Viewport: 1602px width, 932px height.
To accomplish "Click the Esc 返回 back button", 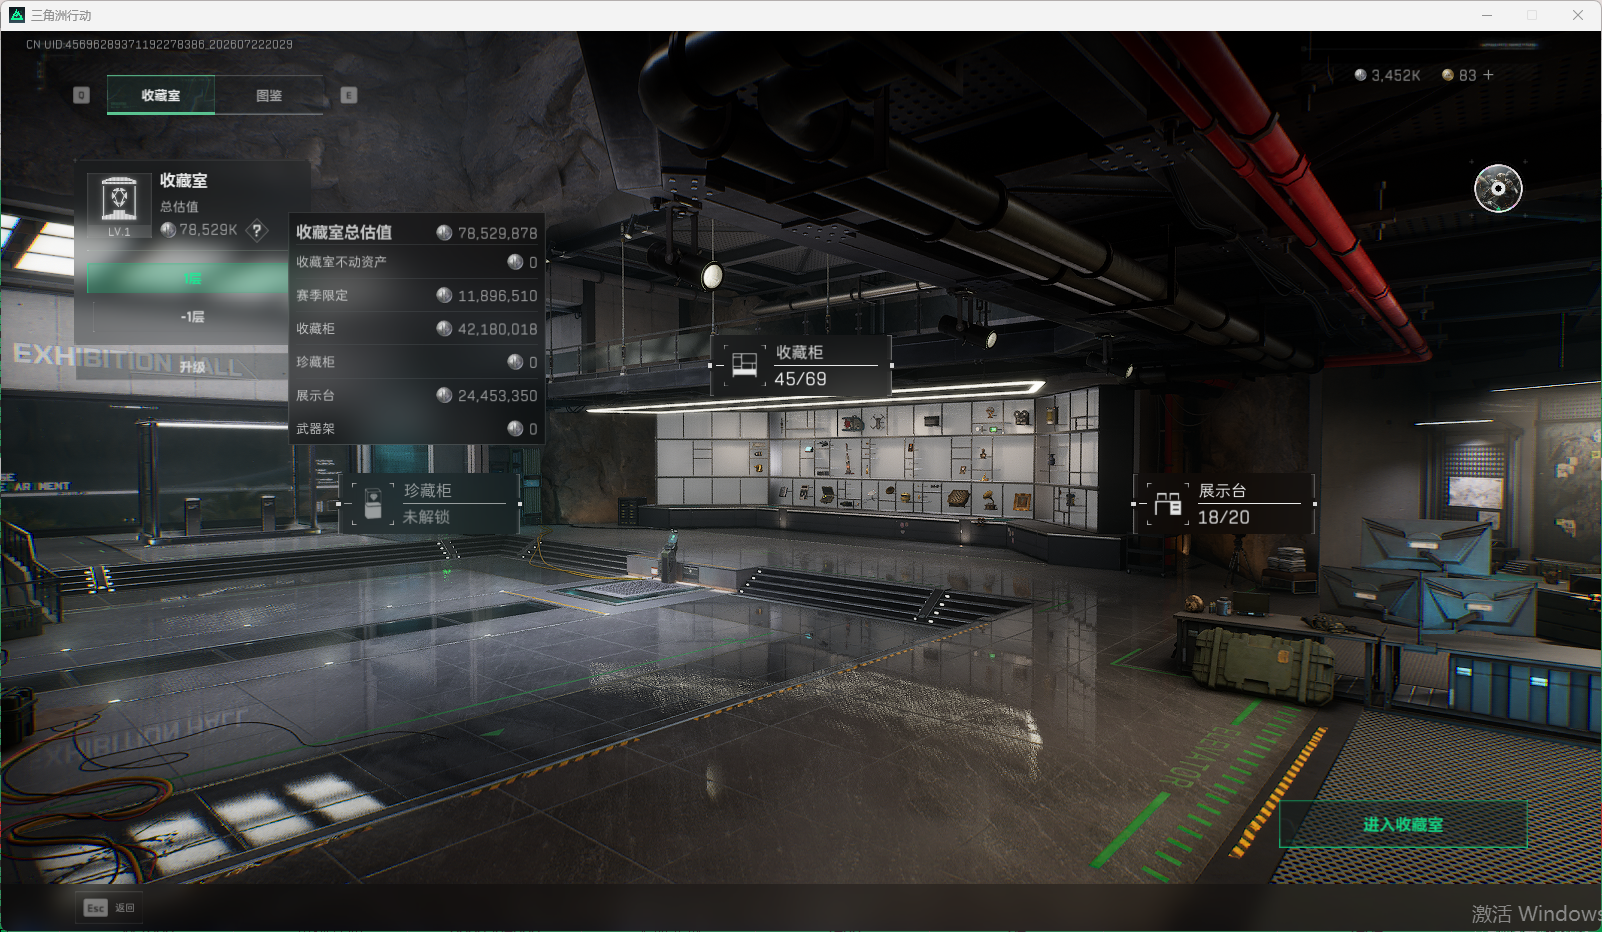I will tap(110, 907).
